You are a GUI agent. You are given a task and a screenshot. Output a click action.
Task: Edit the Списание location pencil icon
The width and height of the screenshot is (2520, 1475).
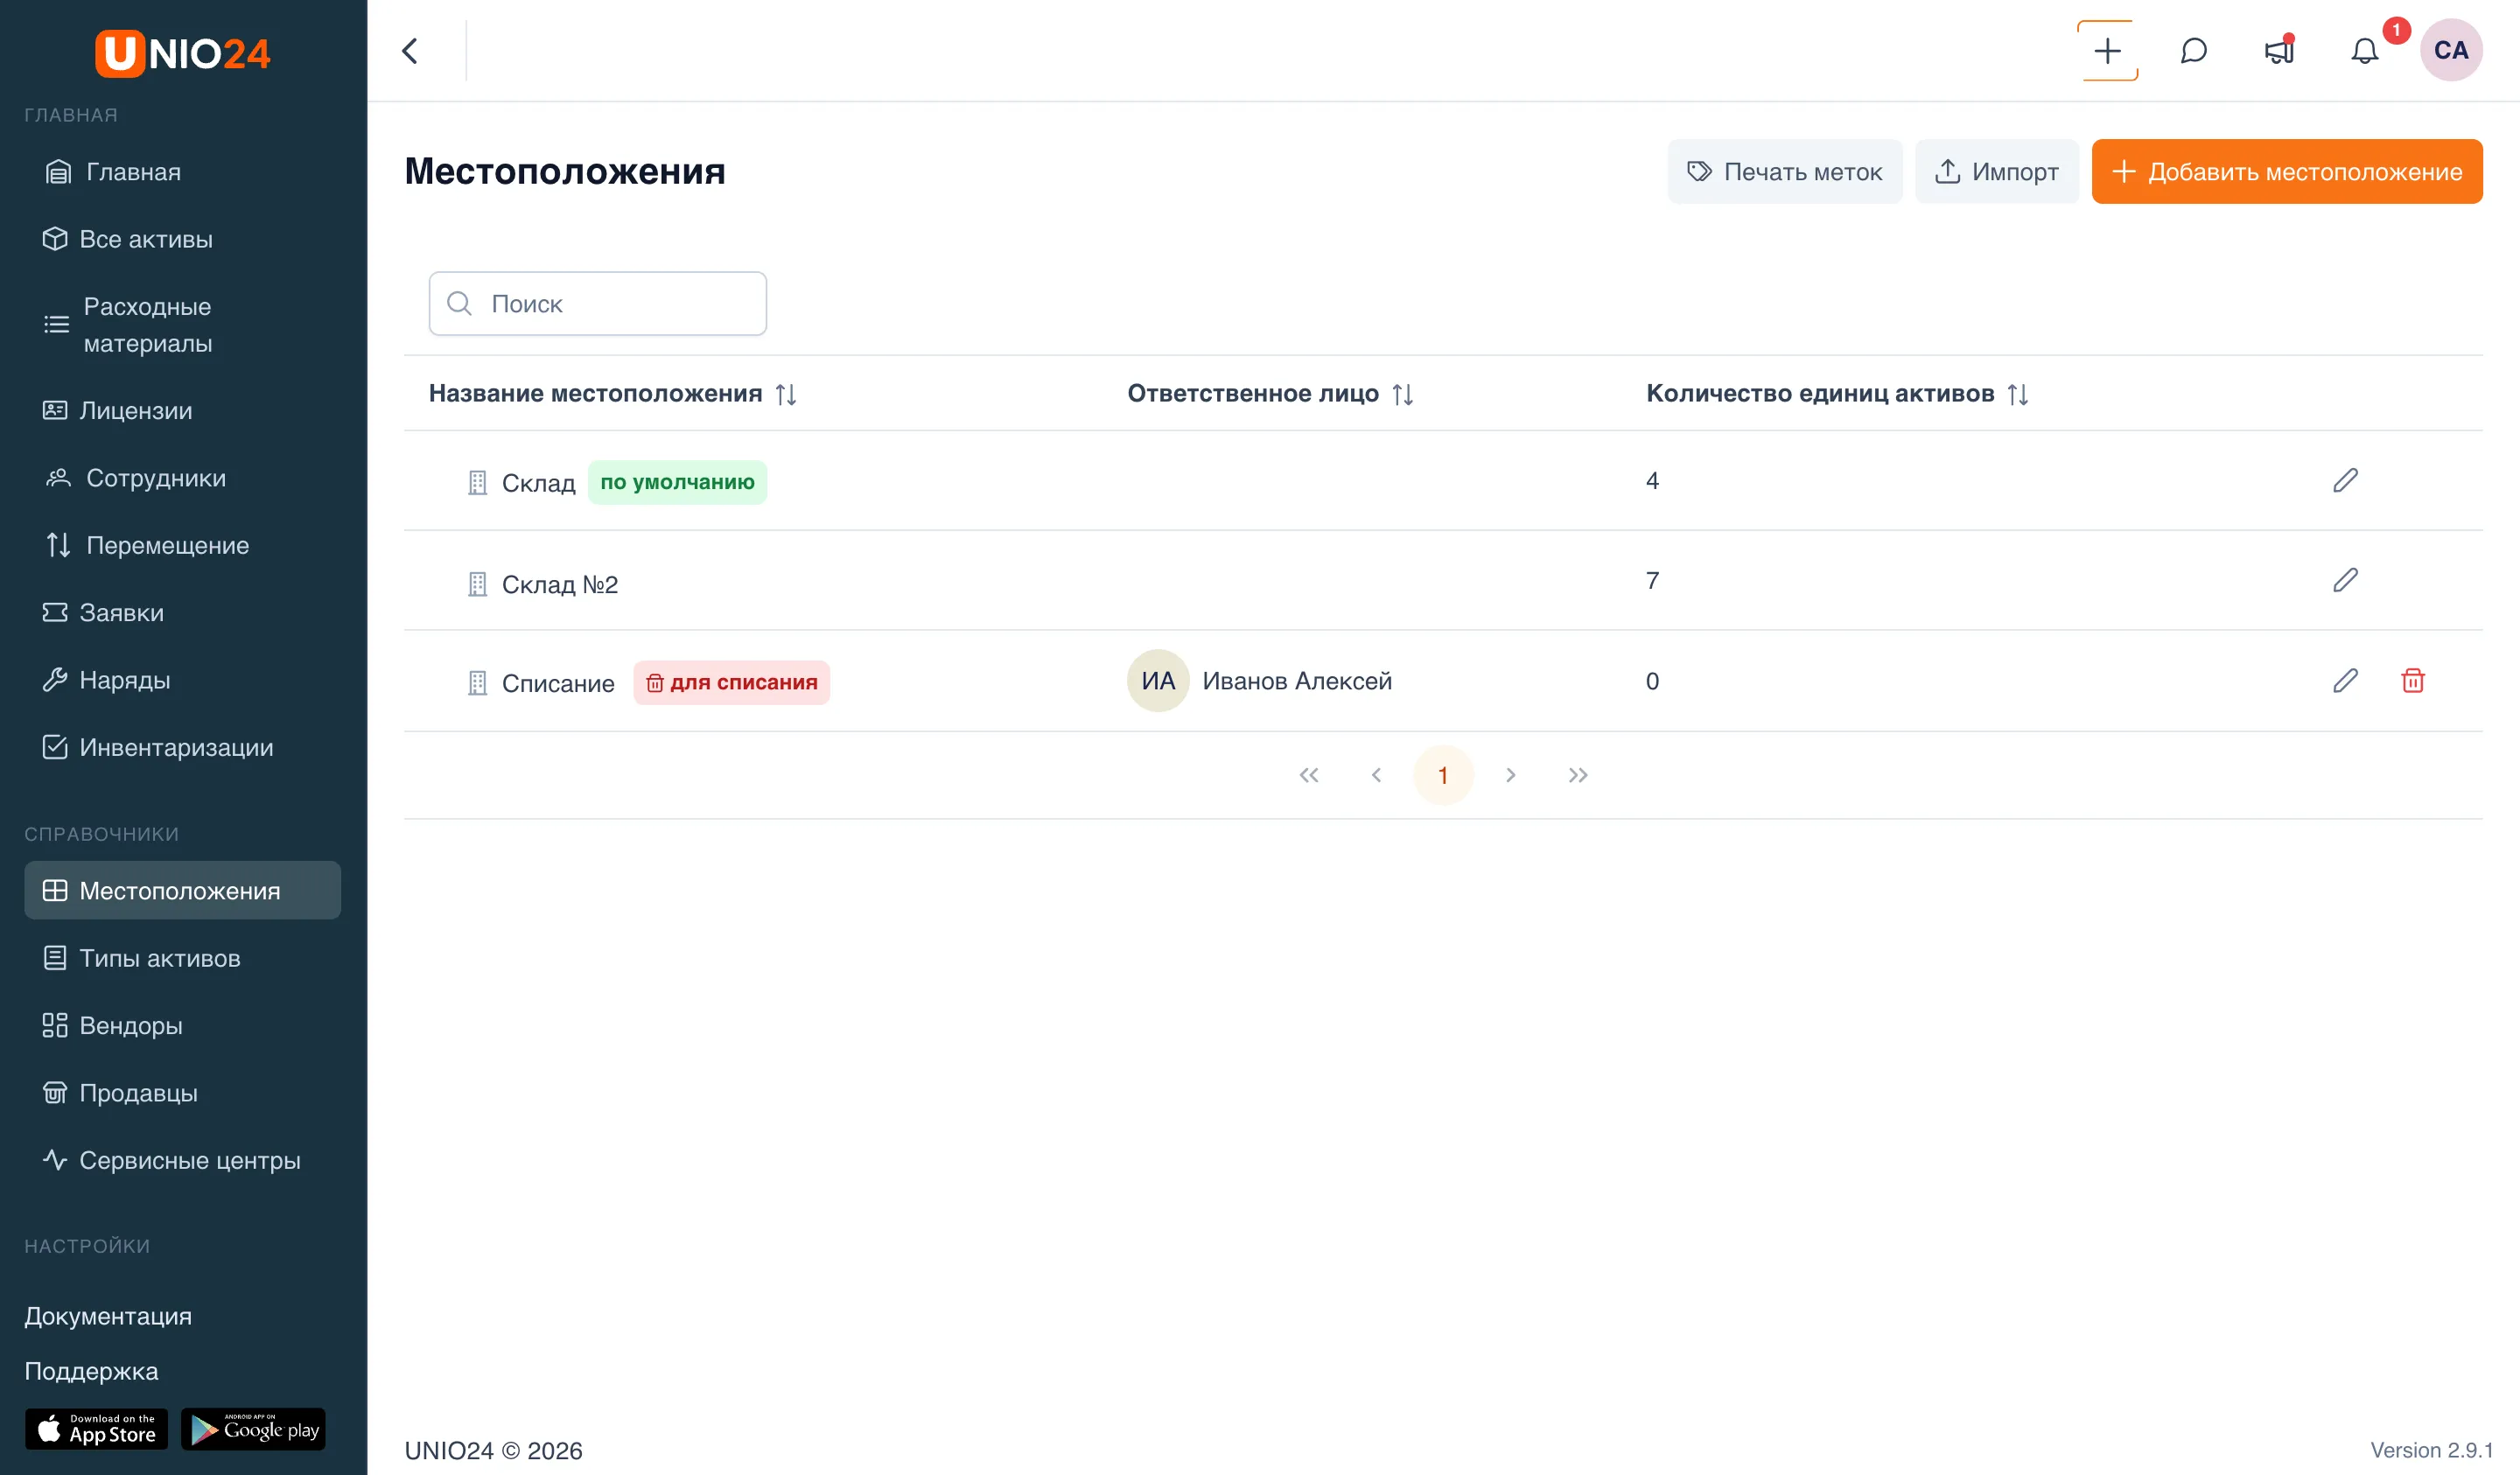pyautogui.click(x=2345, y=681)
